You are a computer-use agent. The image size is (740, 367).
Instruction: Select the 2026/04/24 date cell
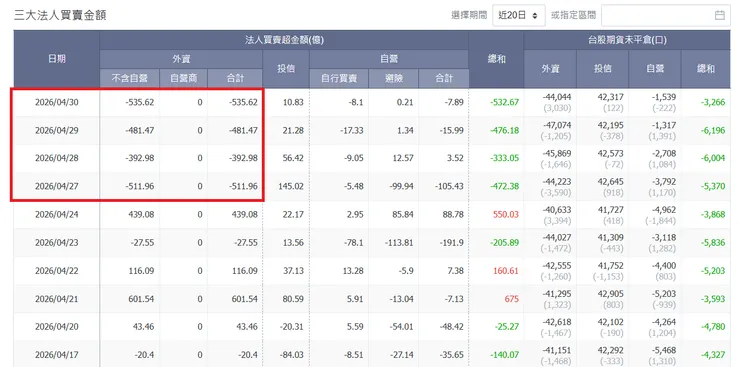(57, 214)
